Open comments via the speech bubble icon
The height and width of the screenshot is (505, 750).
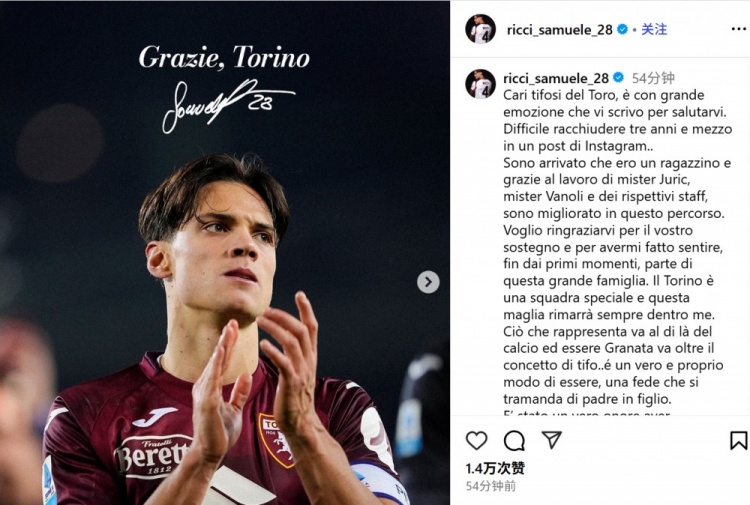[x=514, y=441]
